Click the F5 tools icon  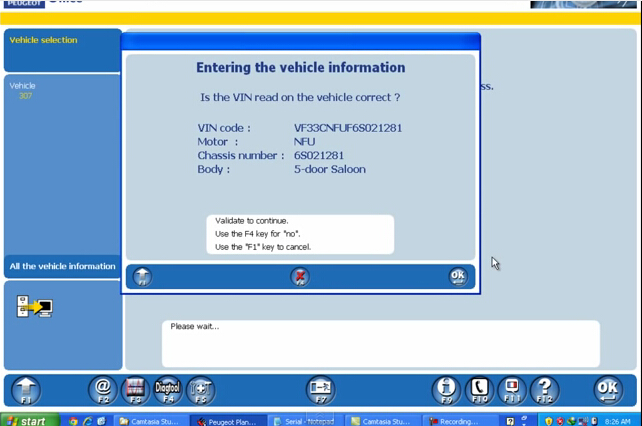(201, 390)
